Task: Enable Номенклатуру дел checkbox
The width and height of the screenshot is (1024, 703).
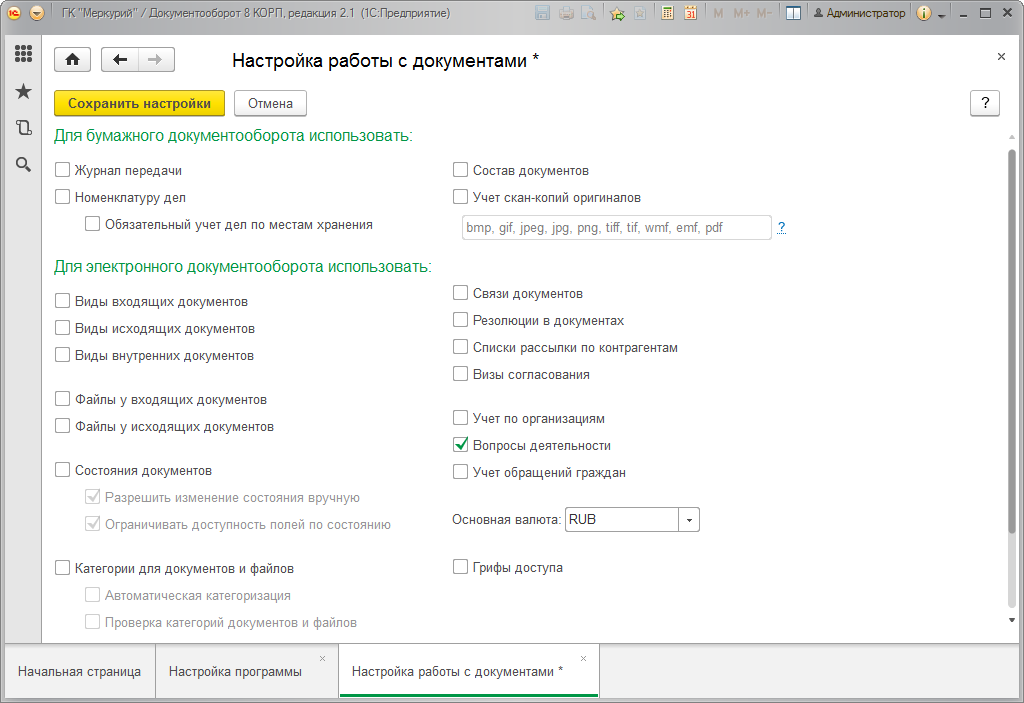Action: point(63,197)
